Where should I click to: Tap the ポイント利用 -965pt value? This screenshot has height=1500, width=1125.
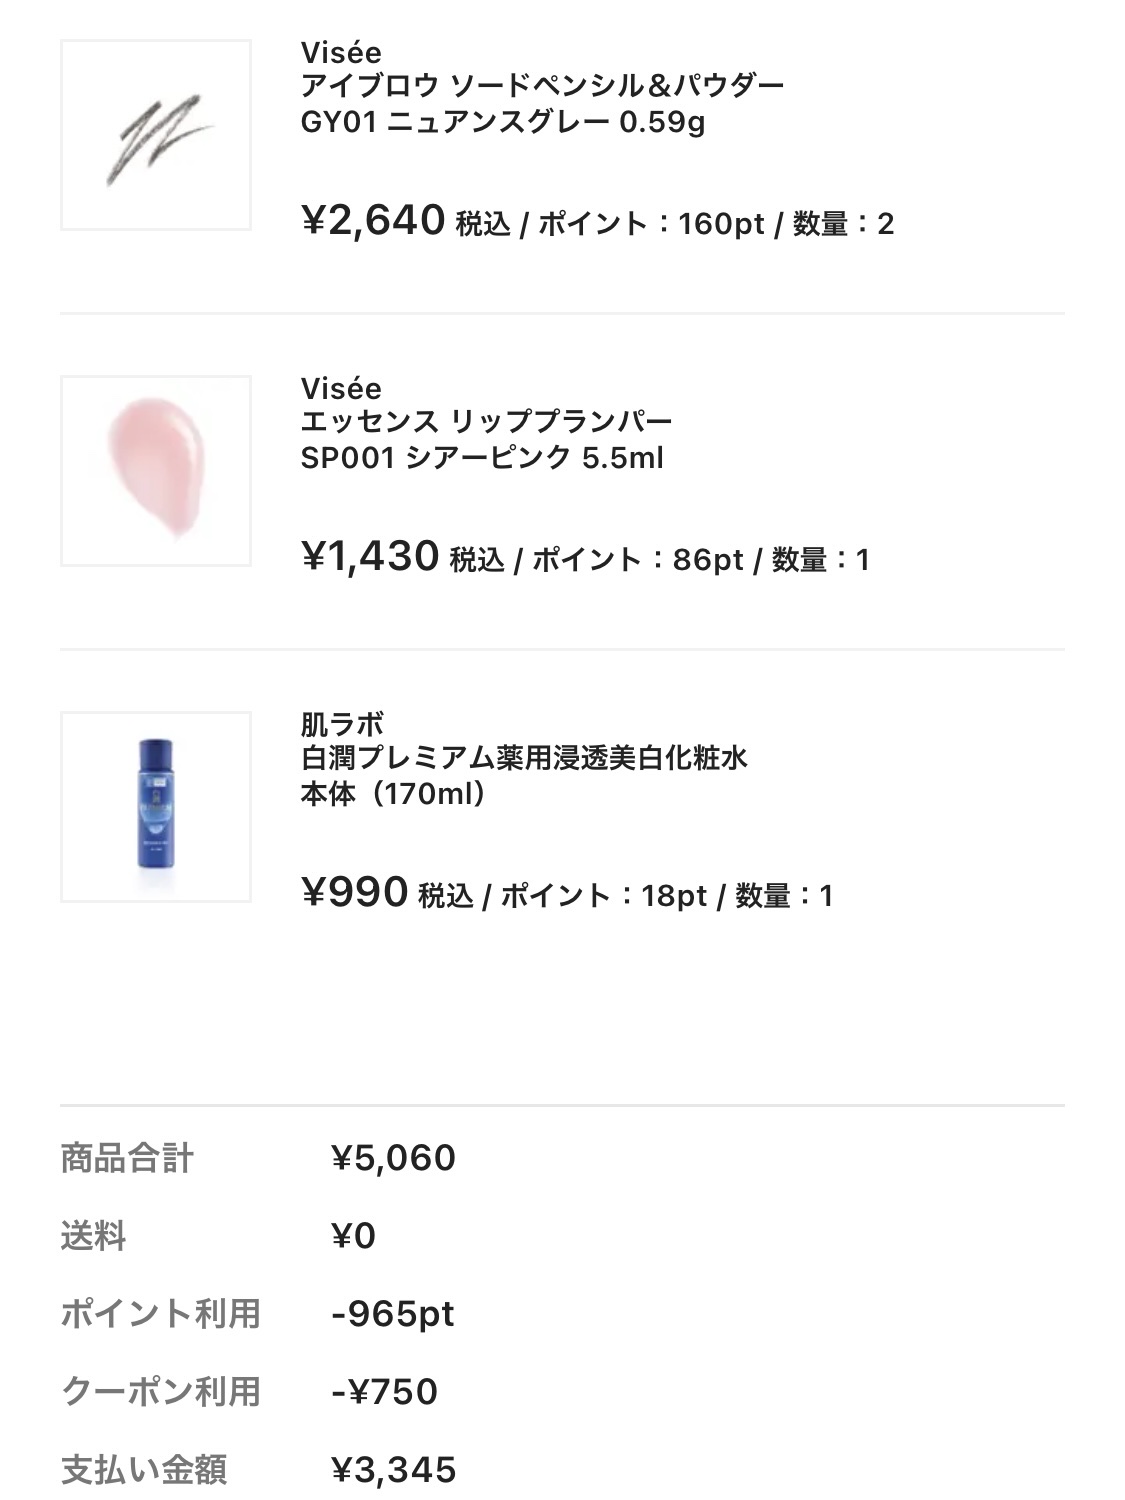click(x=393, y=1314)
